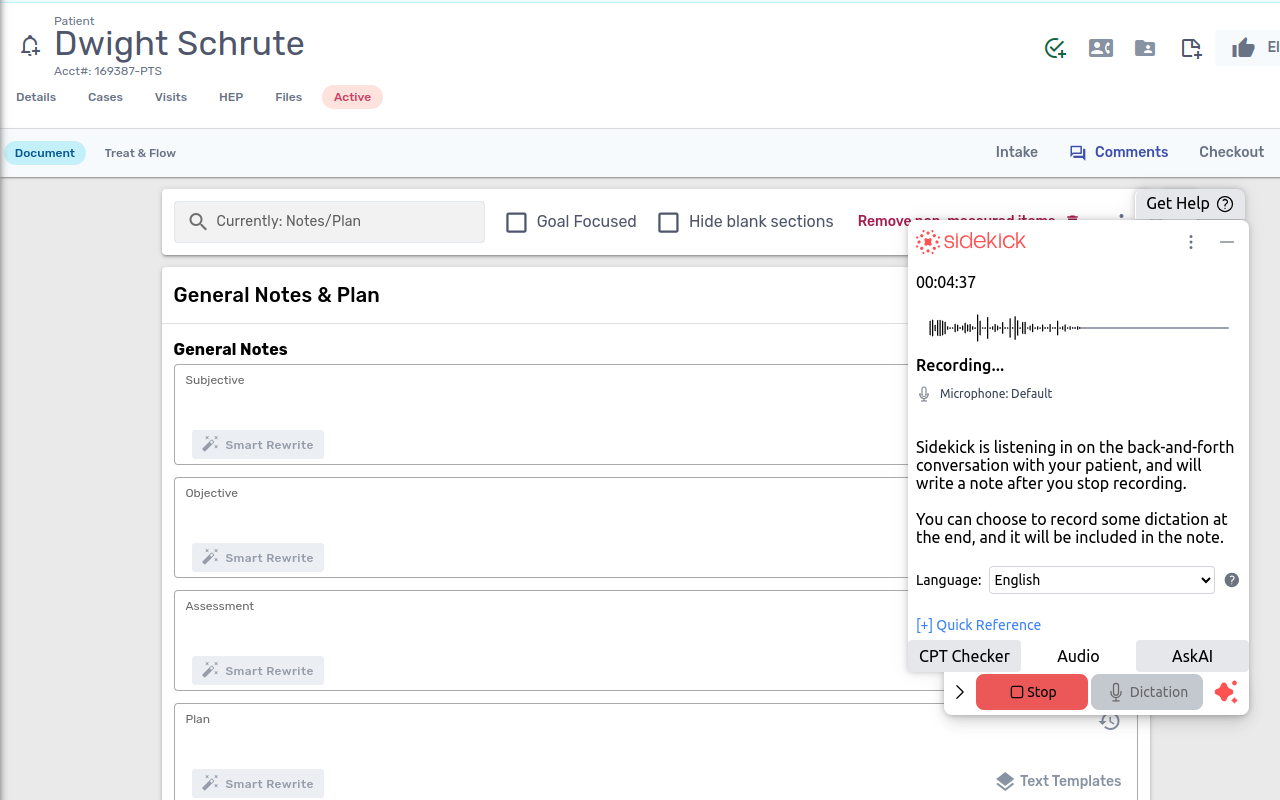Click the Dictation button
This screenshot has width=1280, height=800.
pos(1147,692)
